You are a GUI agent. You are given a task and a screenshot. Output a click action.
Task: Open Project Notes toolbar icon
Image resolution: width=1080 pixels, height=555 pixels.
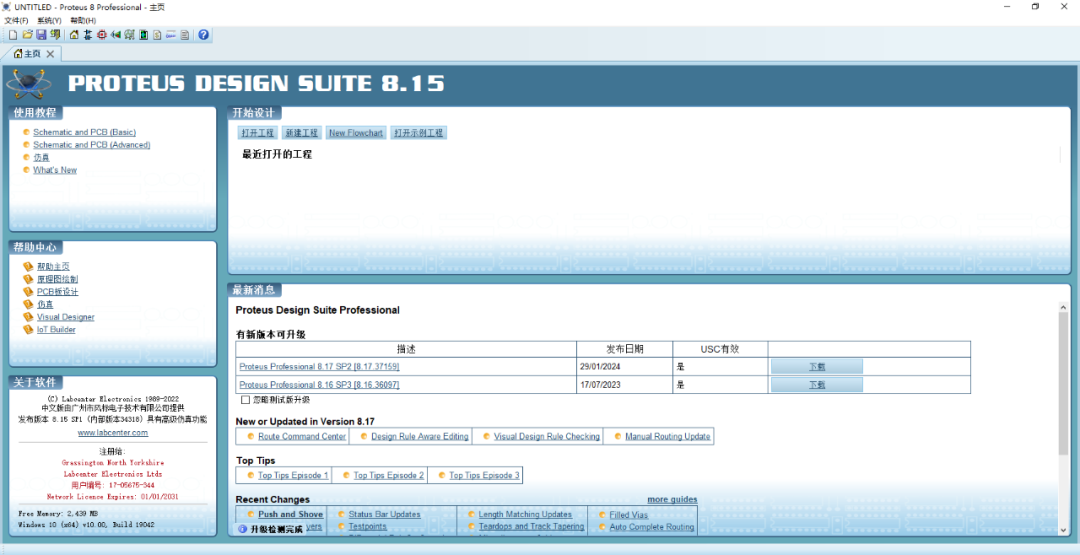185,34
